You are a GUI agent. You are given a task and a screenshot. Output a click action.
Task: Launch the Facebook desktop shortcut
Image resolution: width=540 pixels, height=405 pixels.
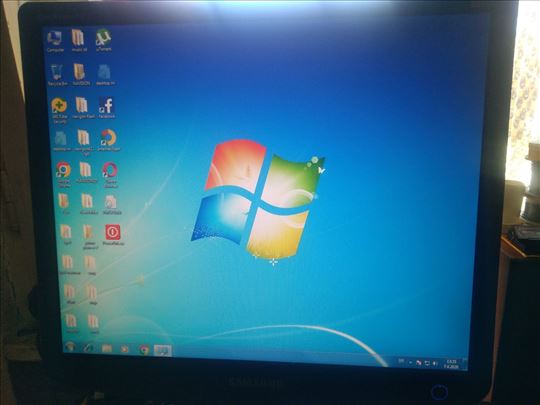(106, 108)
